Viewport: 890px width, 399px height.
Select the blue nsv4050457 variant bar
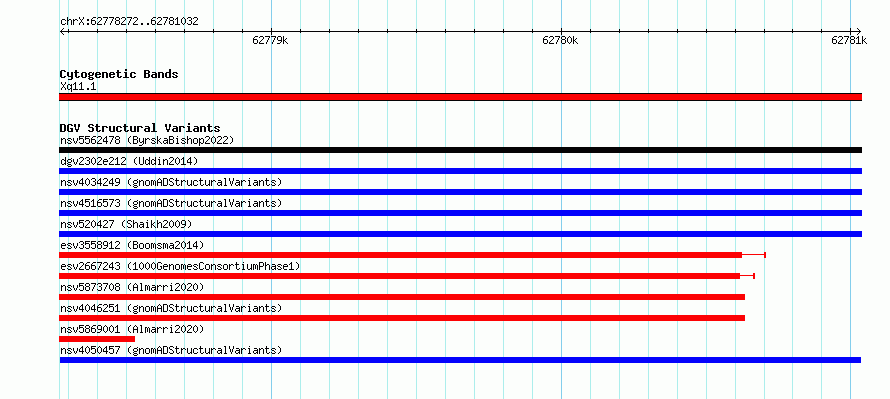pyautogui.click(x=460, y=360)
